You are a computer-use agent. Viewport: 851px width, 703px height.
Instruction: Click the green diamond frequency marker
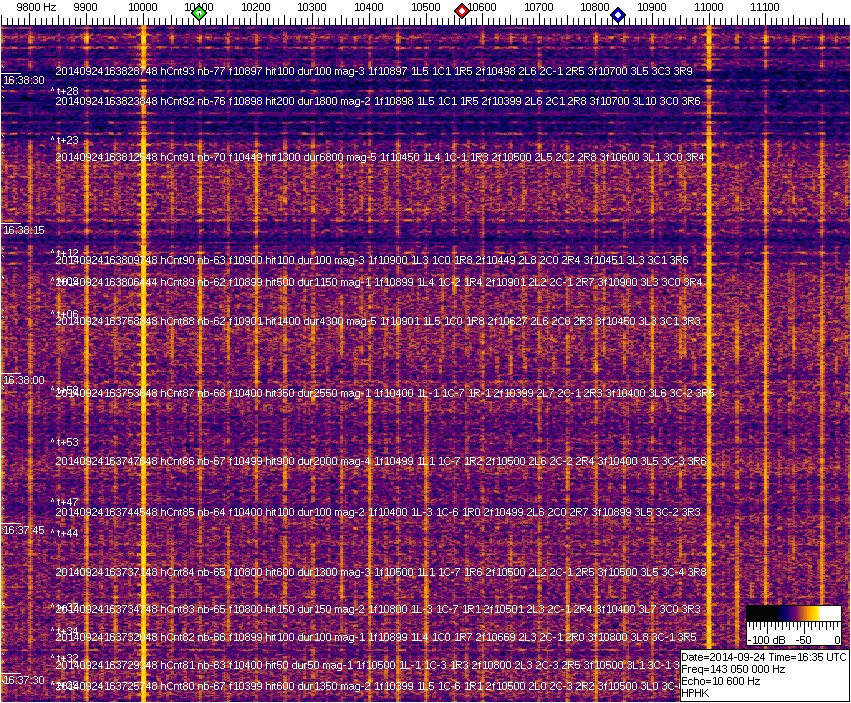(x=199, y=13)
